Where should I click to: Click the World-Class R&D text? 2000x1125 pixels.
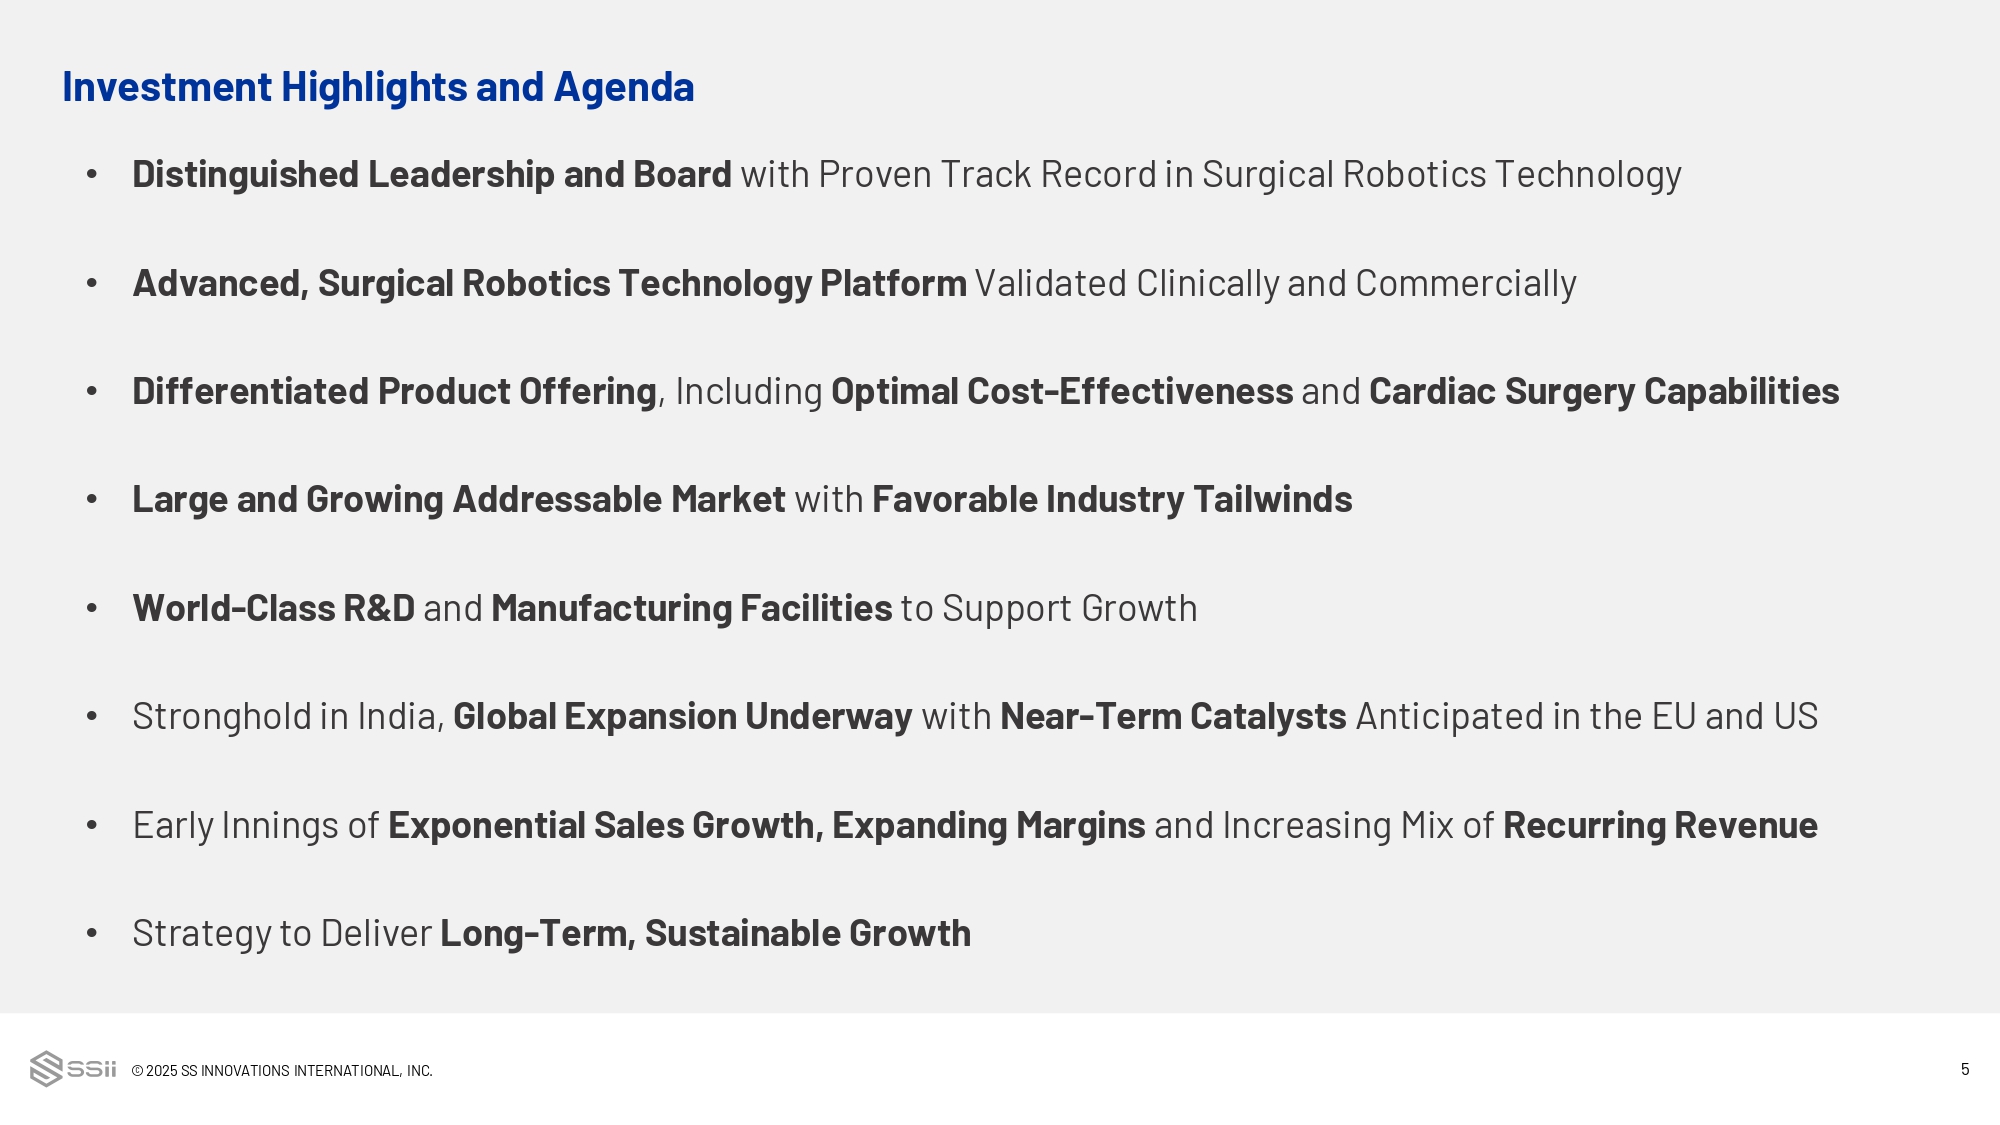pyautogui.click(x=273, y=609)
